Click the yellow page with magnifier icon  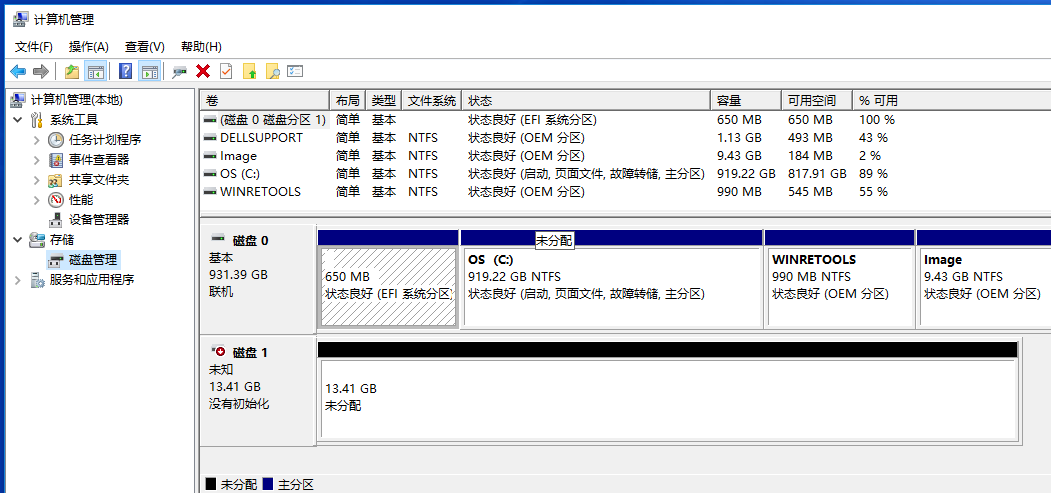272,71
